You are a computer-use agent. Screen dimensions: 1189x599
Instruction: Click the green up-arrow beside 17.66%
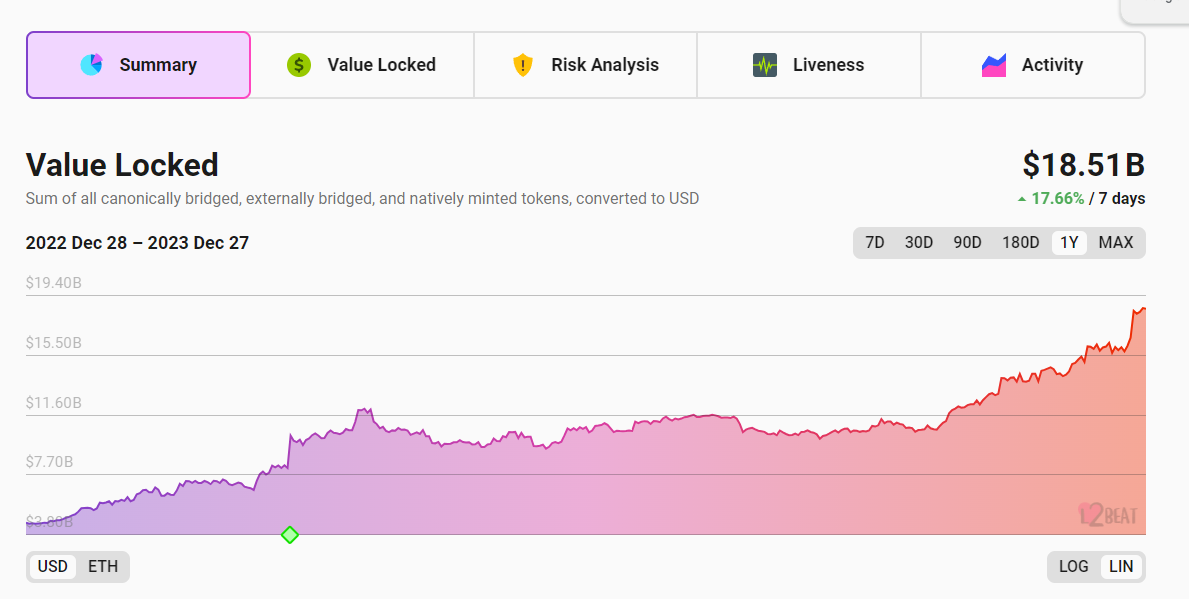[x=1025, y=198]
